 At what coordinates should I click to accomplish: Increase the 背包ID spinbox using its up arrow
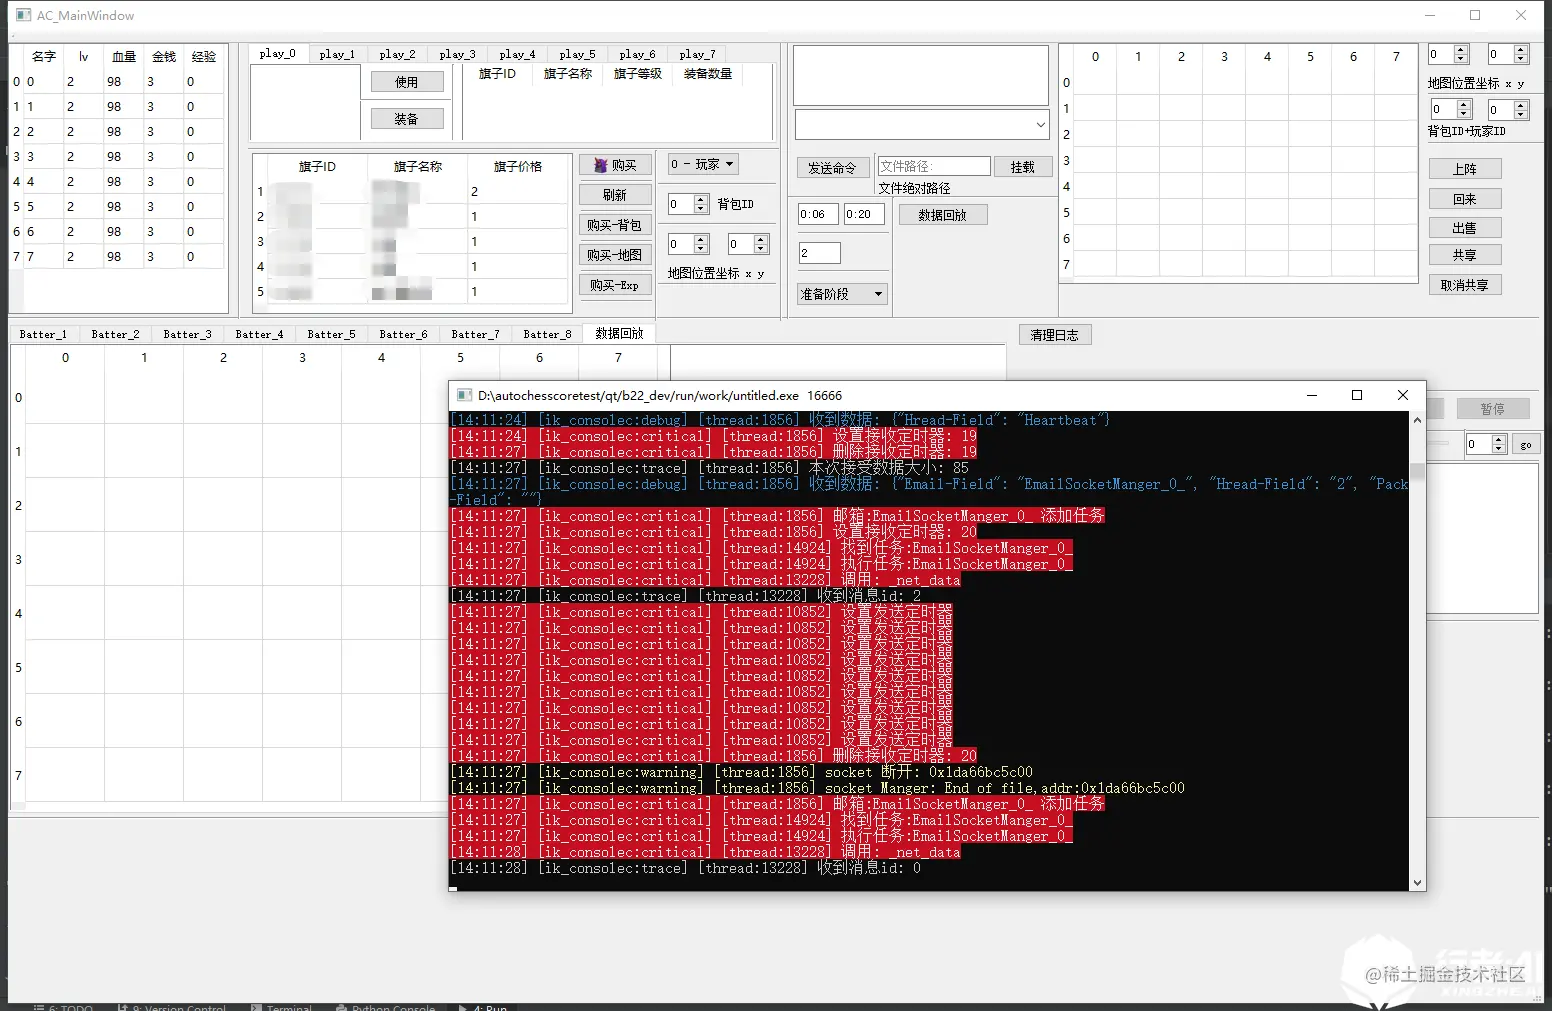[701, 199]
